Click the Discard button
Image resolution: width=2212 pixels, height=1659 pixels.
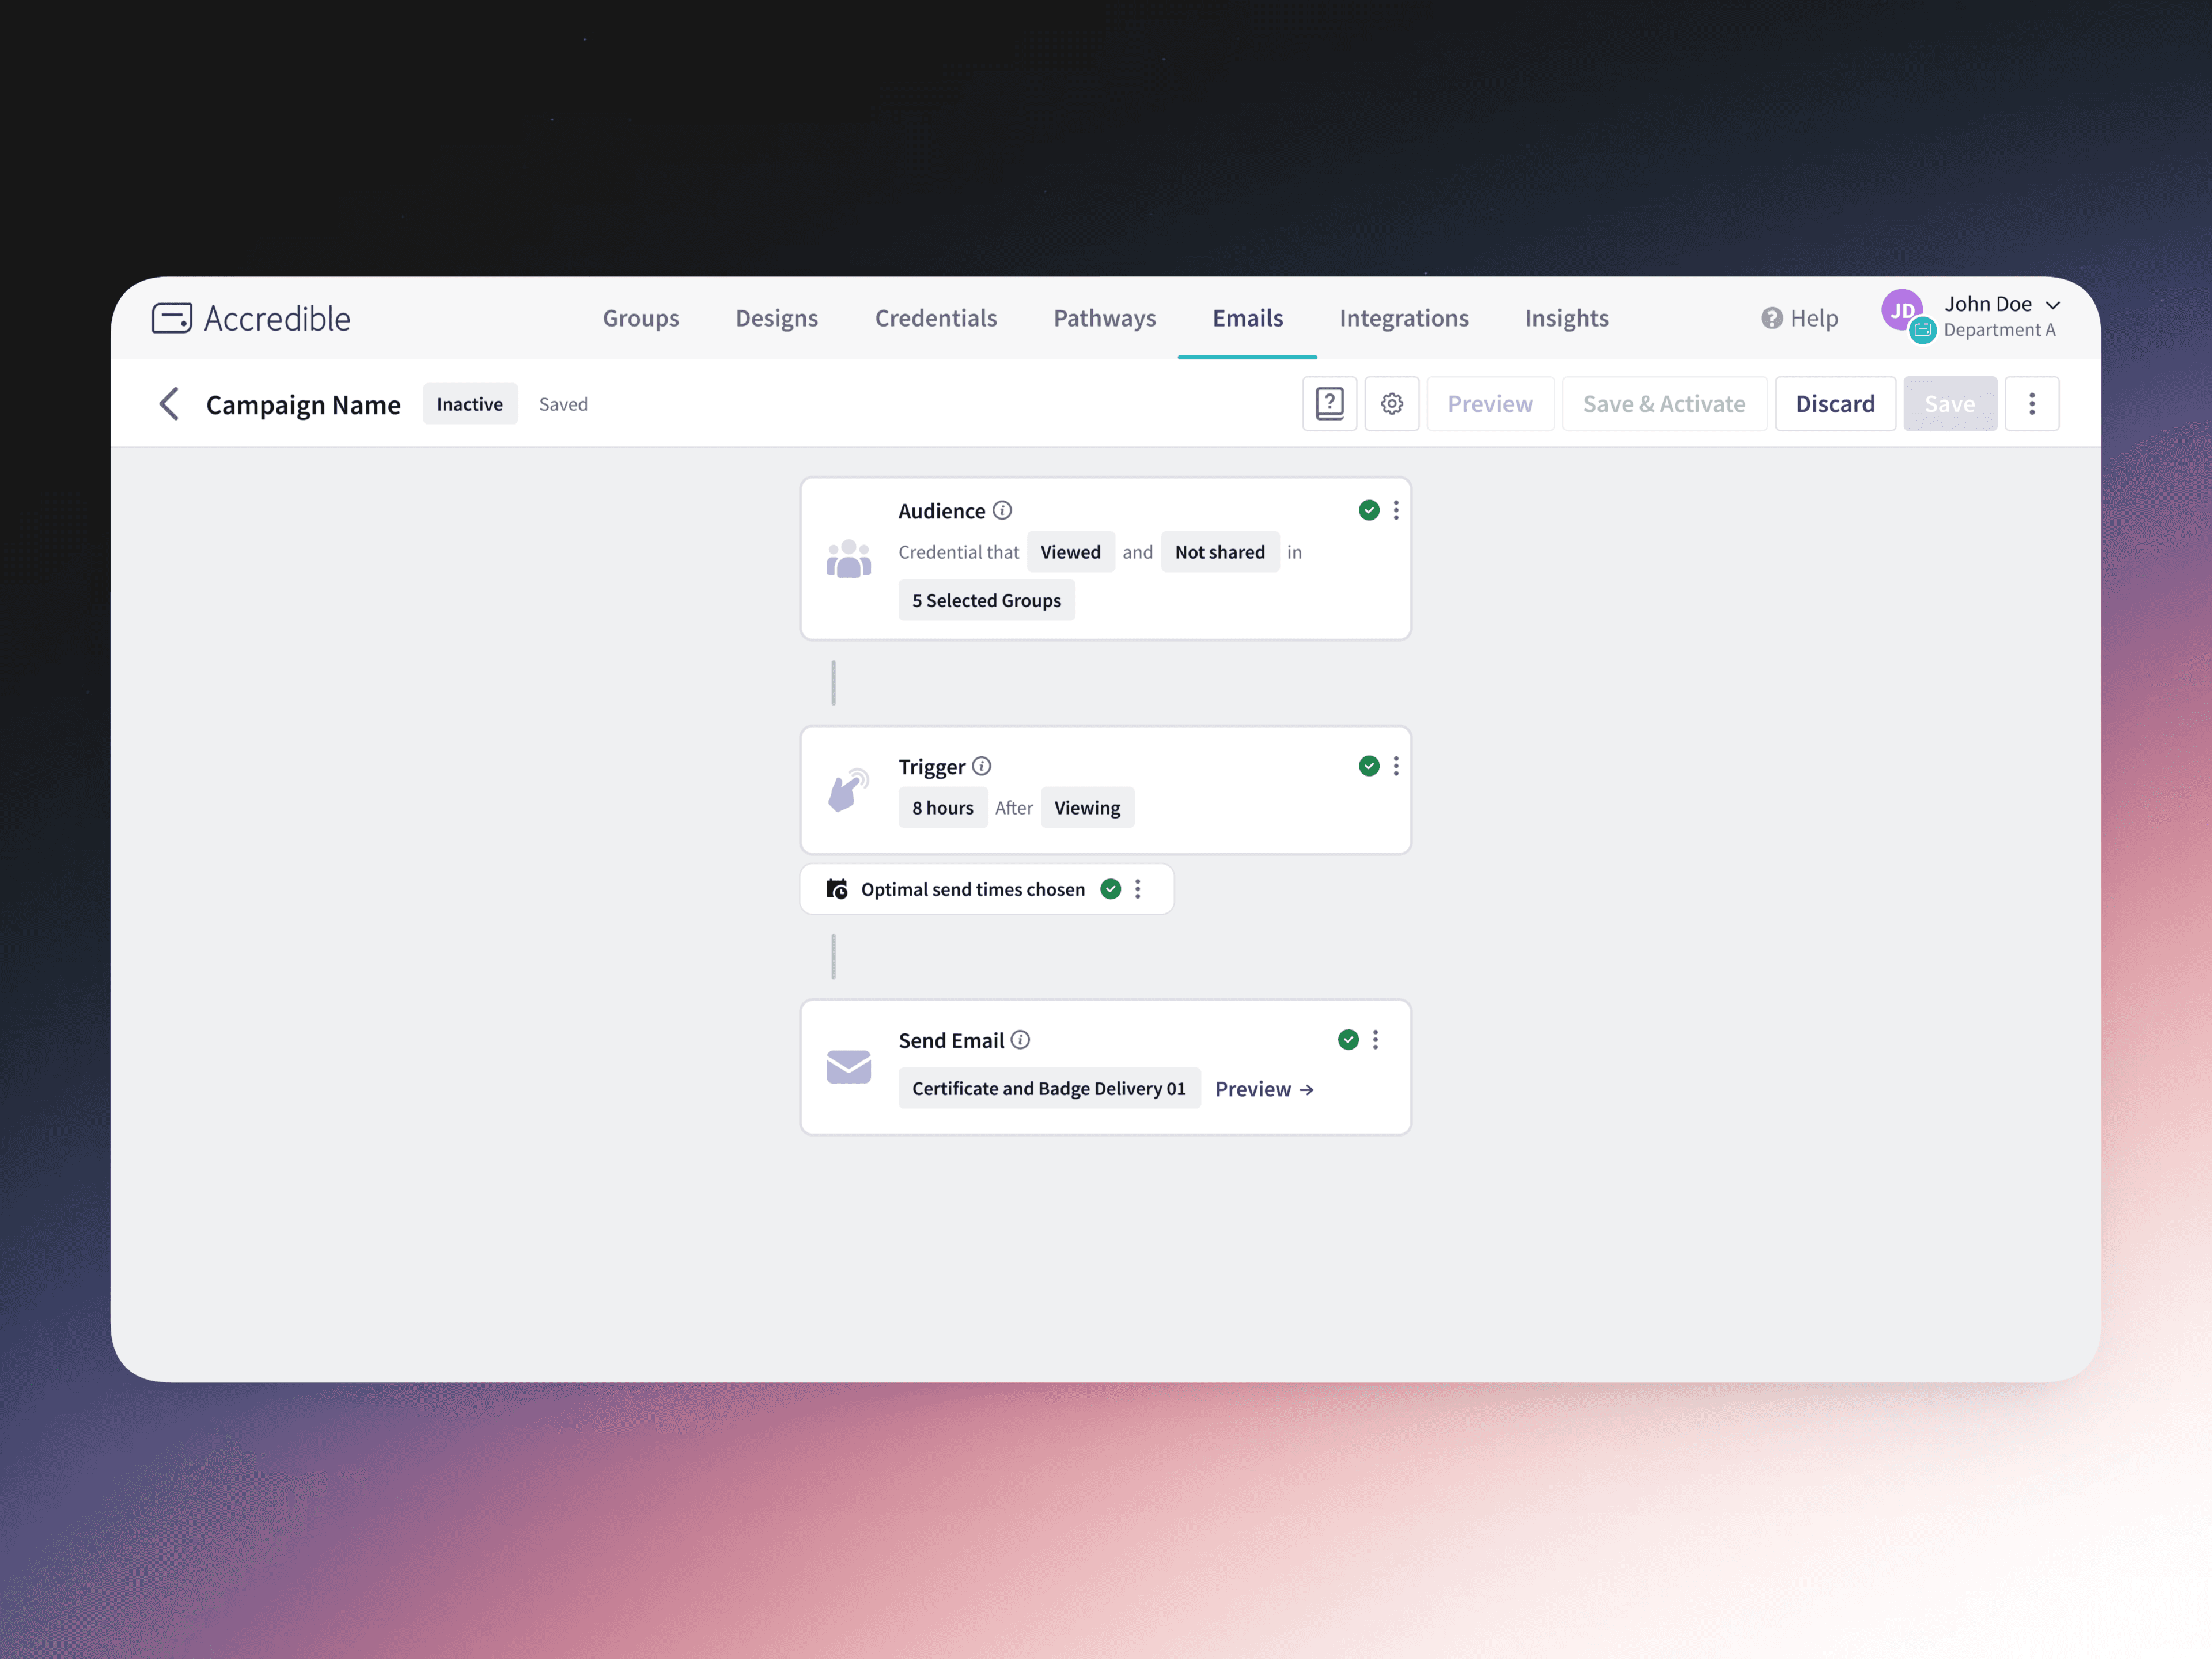[1834, 404]
